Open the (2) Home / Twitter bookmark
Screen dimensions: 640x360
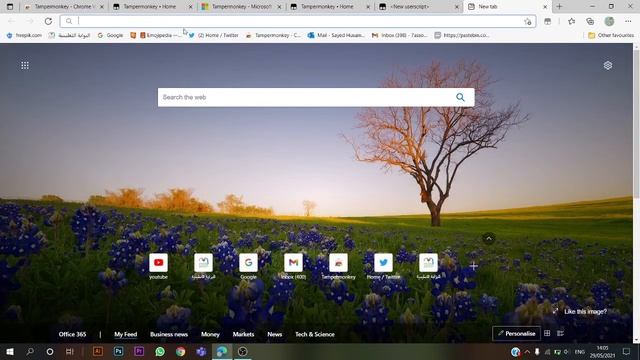click(214, 36)
